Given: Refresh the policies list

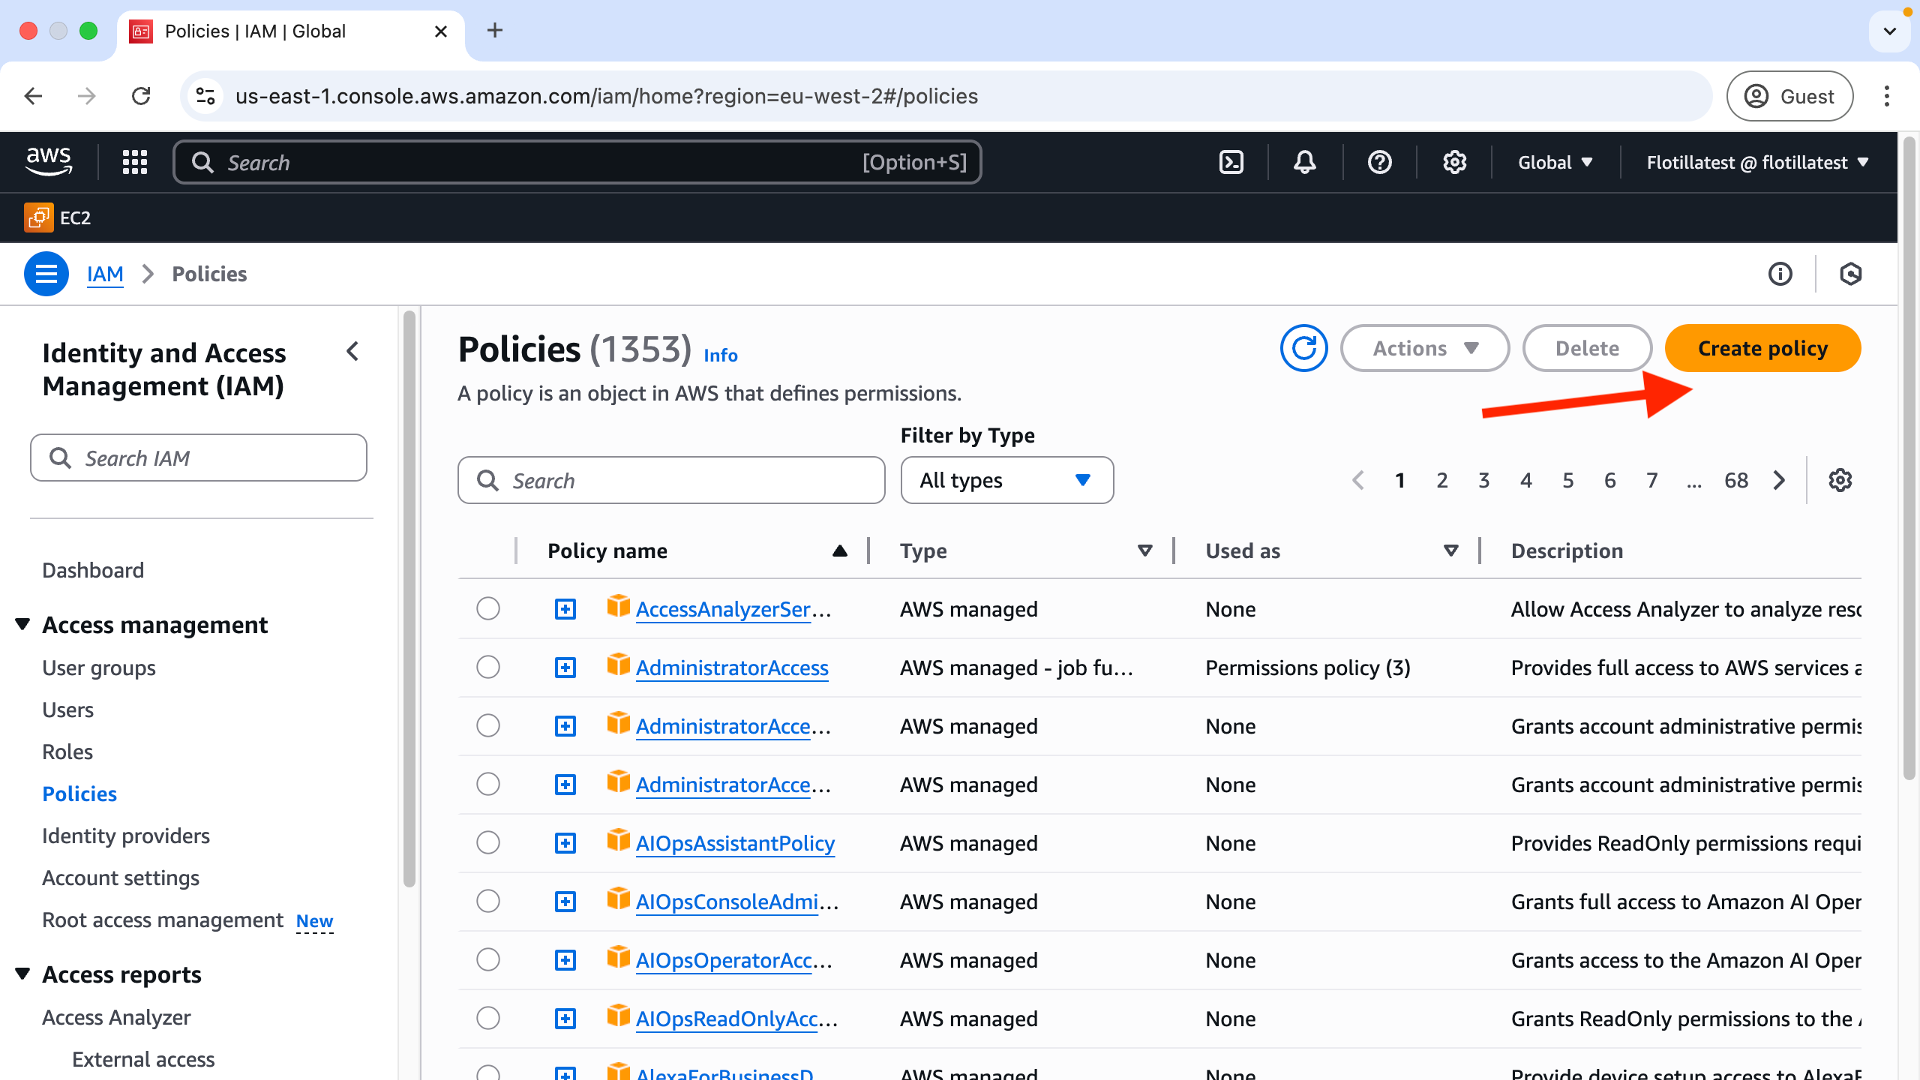Looking at the screenshot, I should pyautogui.click(x=1304, y=348).
